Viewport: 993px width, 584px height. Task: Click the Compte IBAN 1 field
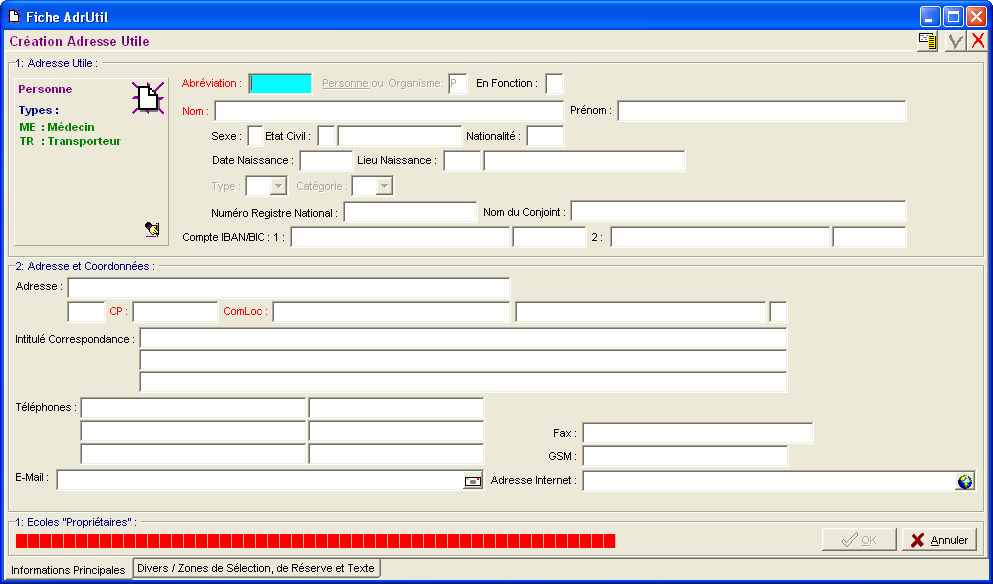400,237
